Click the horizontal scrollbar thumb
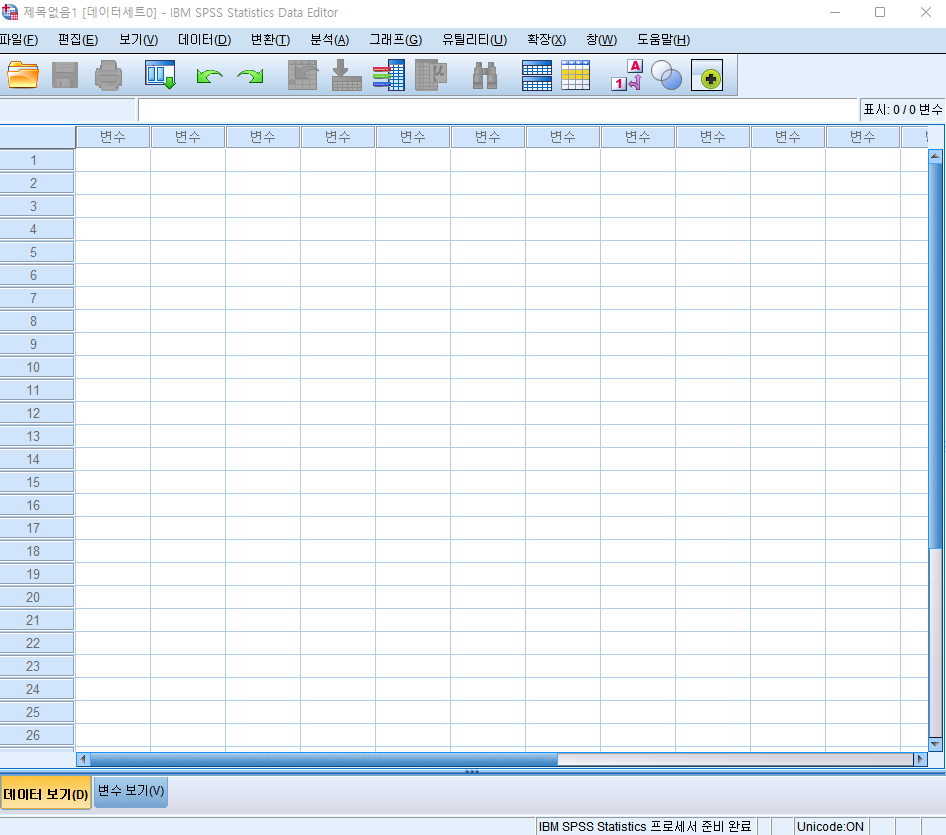Viewport: 946px width, 835px height. point(324,759)
